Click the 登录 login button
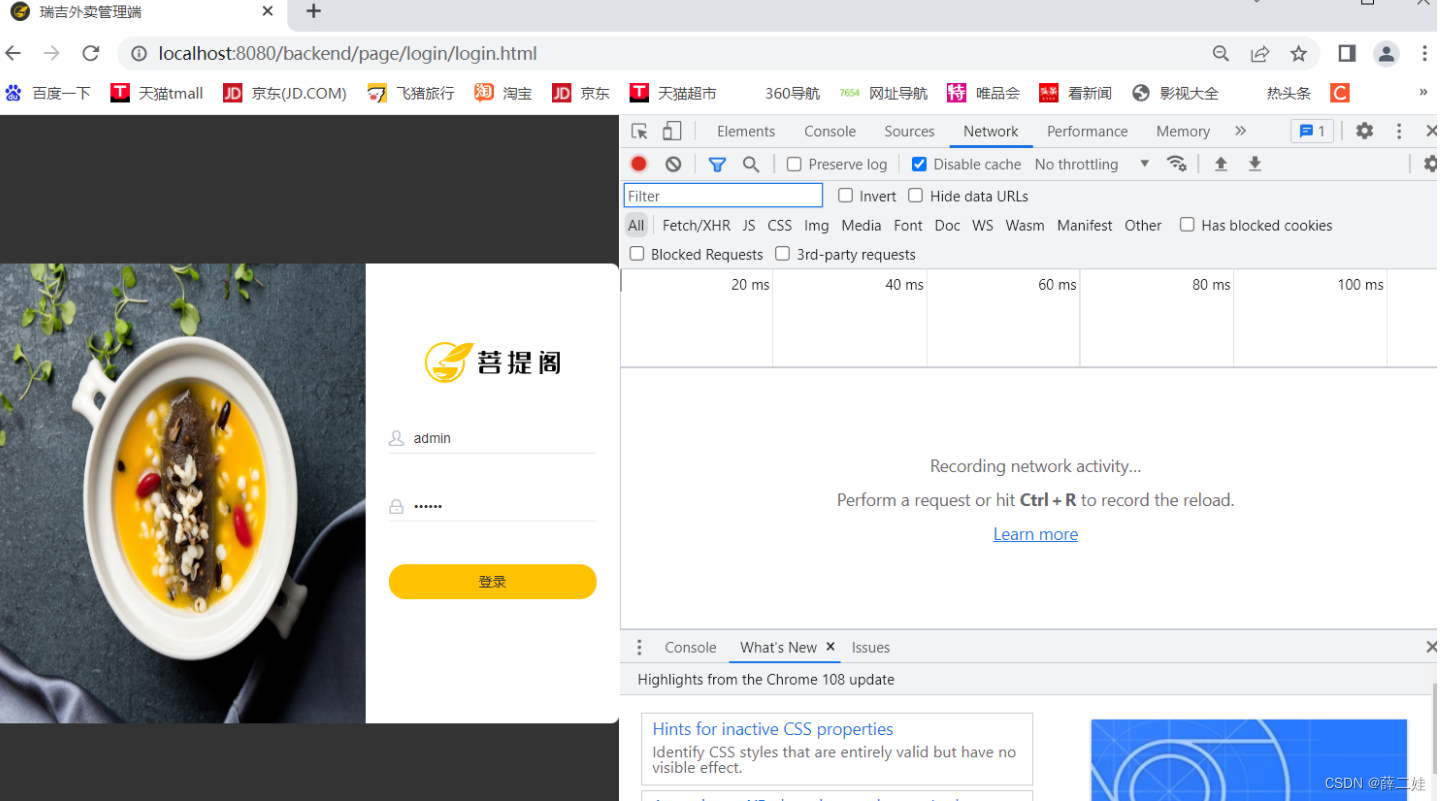The image size is (1441, 801). pyautogui.click(x=492, y=581)
